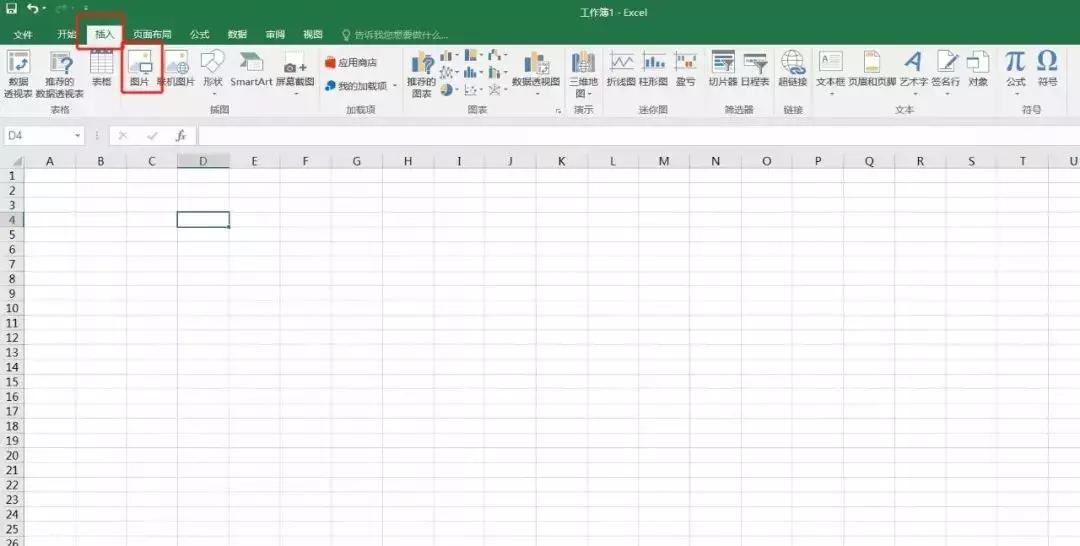The height and width of the screenshot is (546, 1080).
Task: Expand the 文本框 text box dropdown
Action: (x=831, y=92)
